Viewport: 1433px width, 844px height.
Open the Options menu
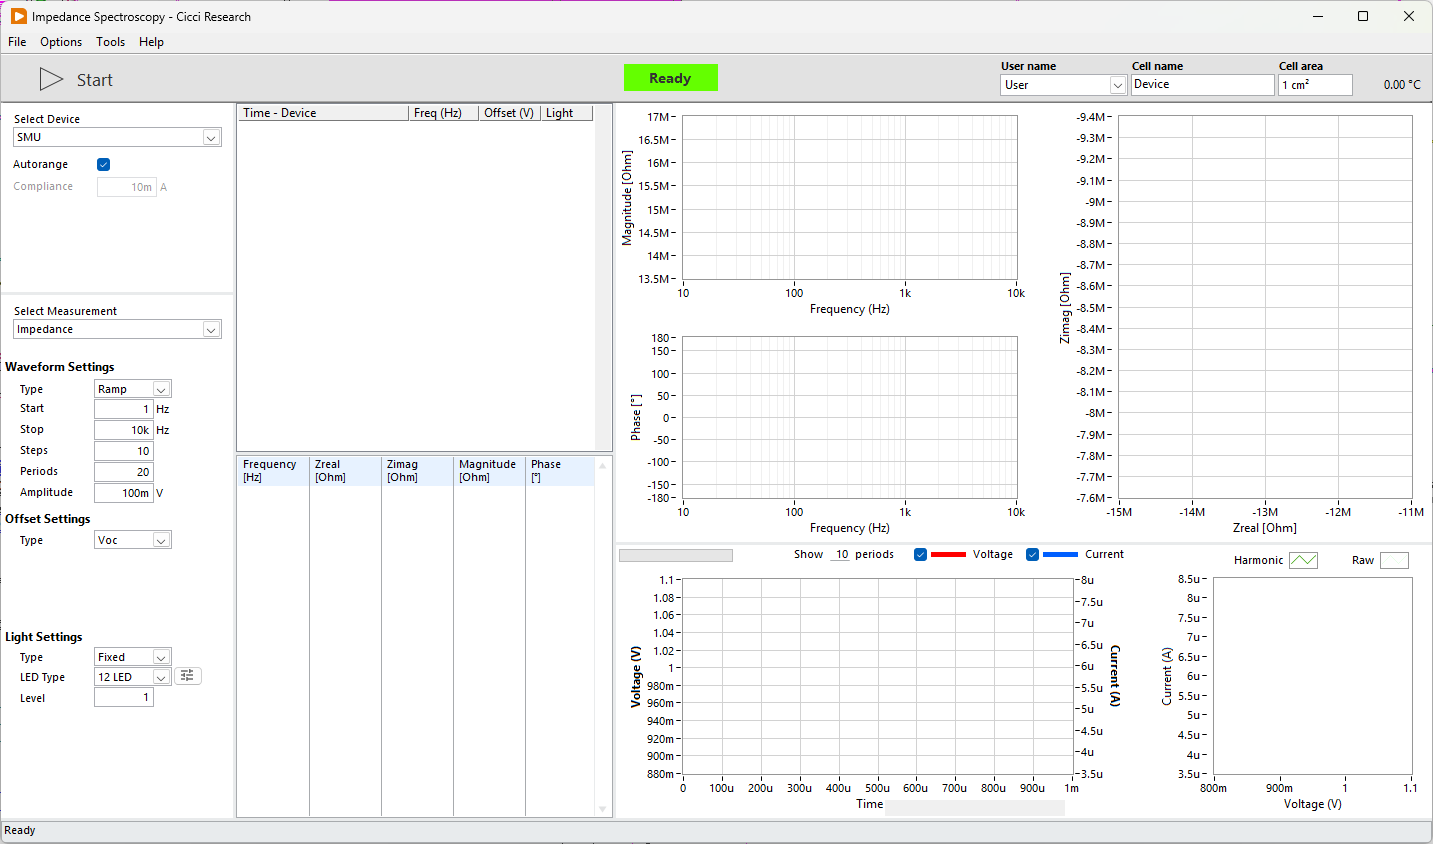pyautogui.click(x=61, y=42)
